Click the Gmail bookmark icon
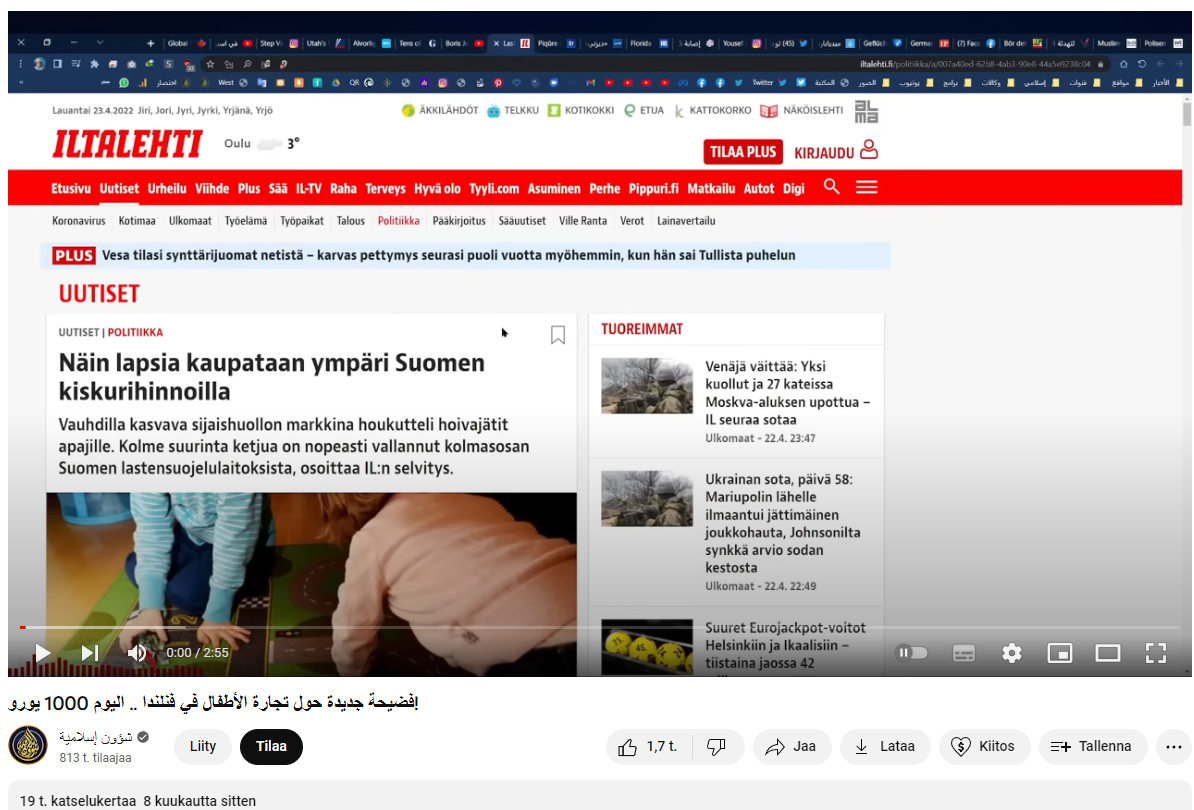1194x810 pixels. [590, 82]
